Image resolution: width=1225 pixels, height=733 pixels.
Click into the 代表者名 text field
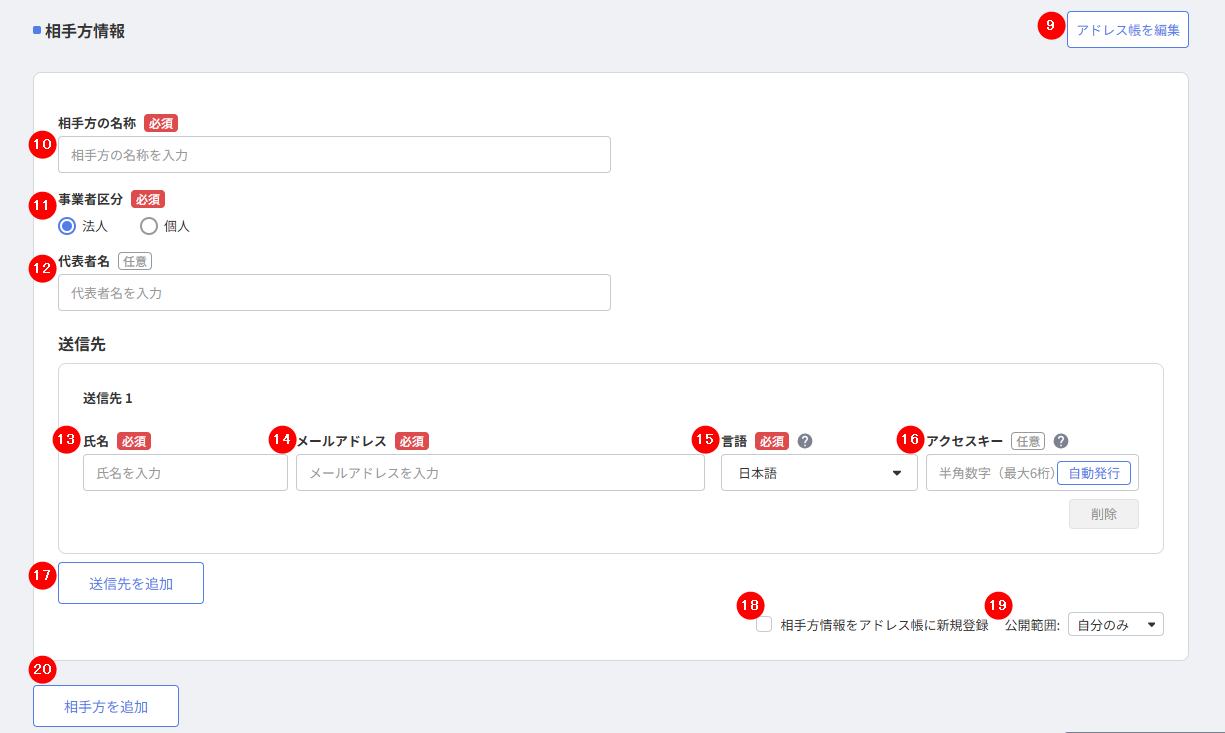click(x=334, y=293)
